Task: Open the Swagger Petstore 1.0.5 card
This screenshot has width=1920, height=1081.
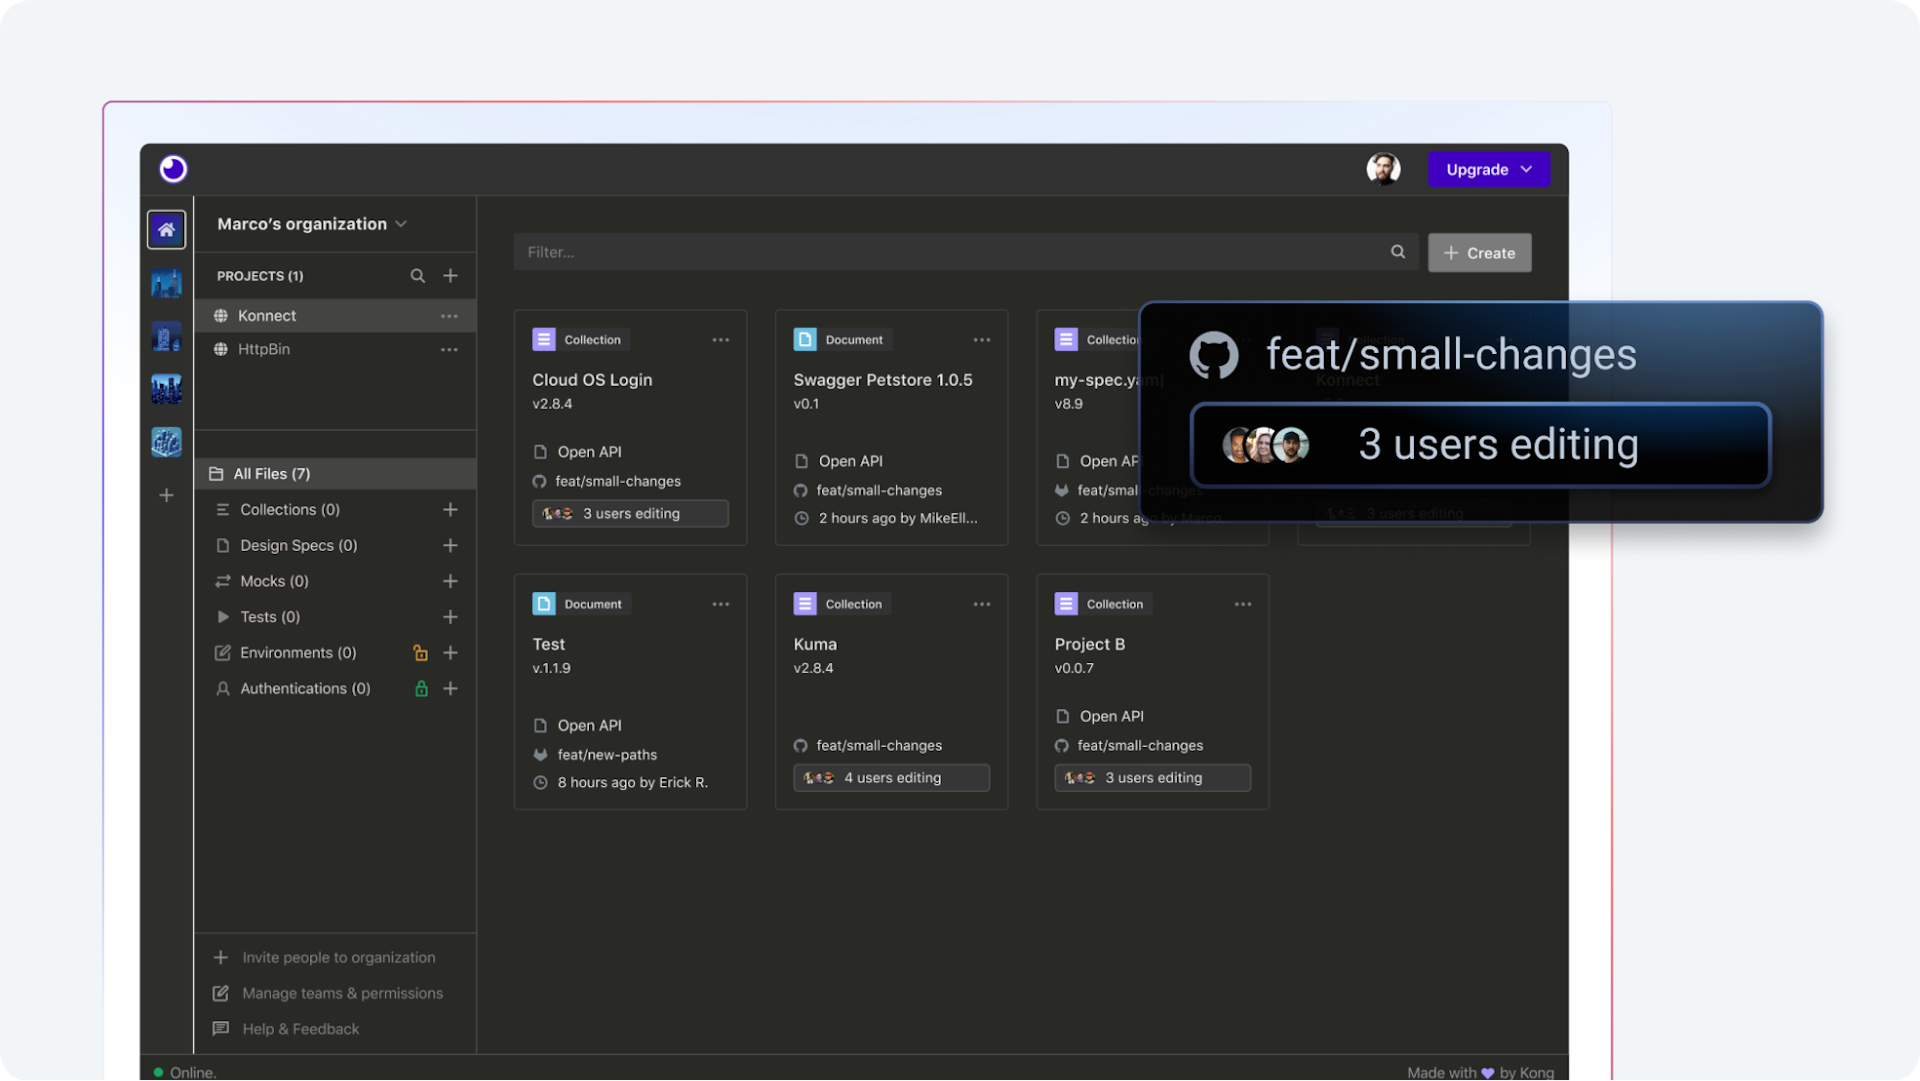Action: [882, 380]
